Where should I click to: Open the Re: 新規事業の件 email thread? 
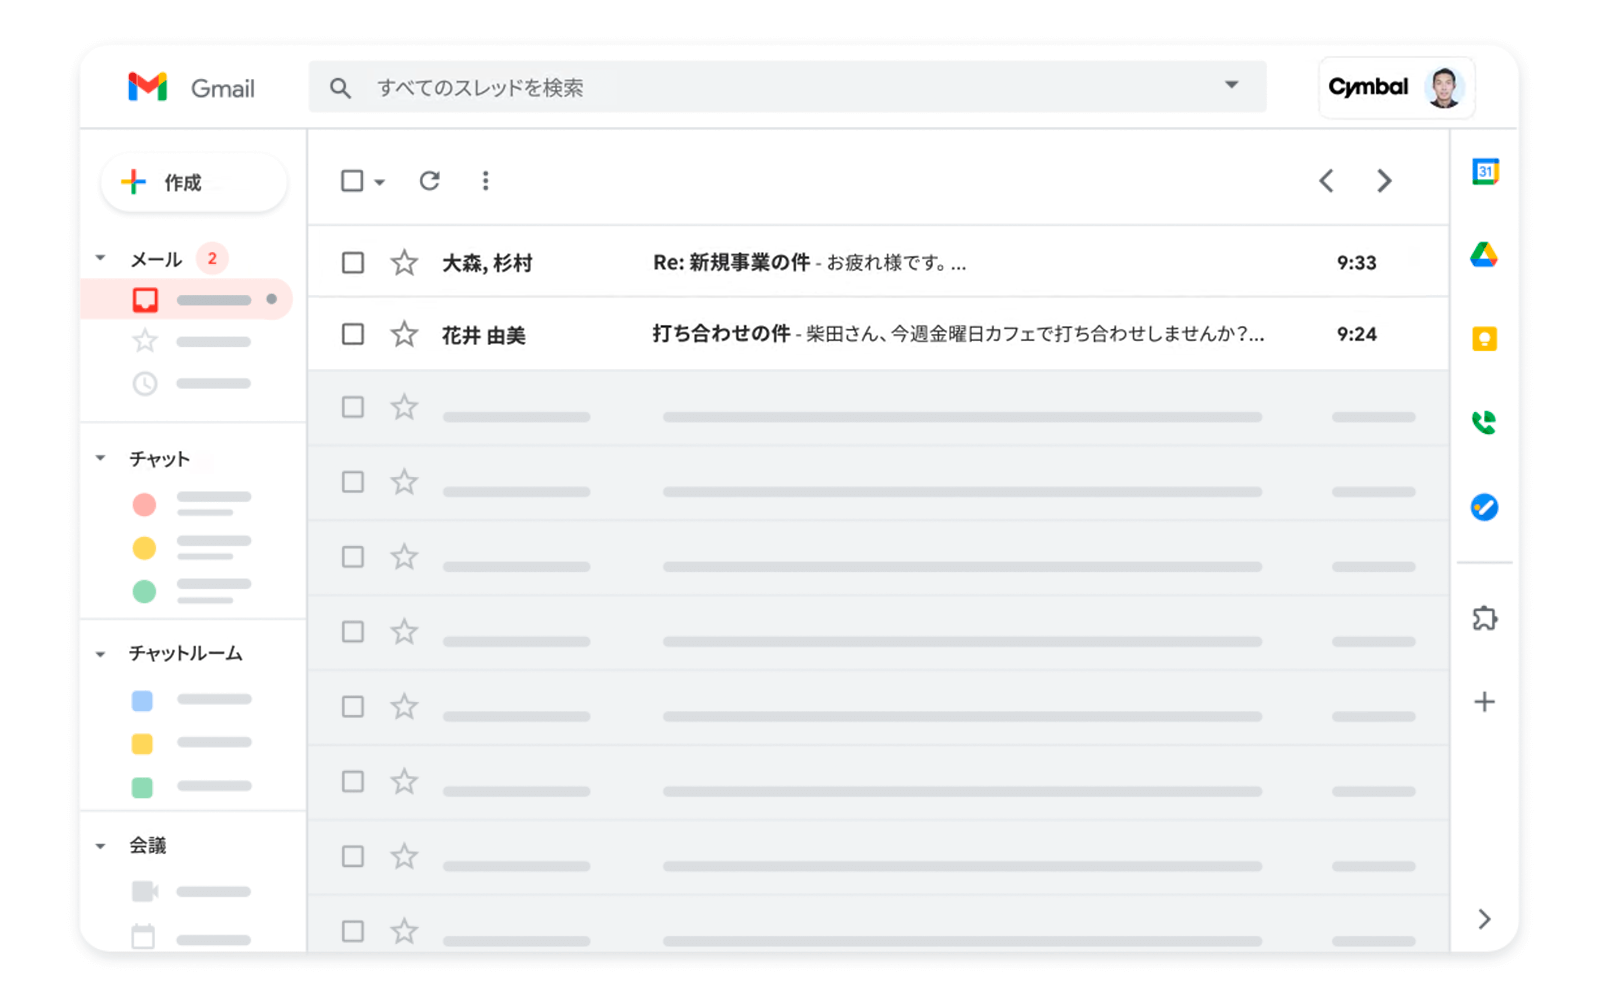(x=810, y=263)
